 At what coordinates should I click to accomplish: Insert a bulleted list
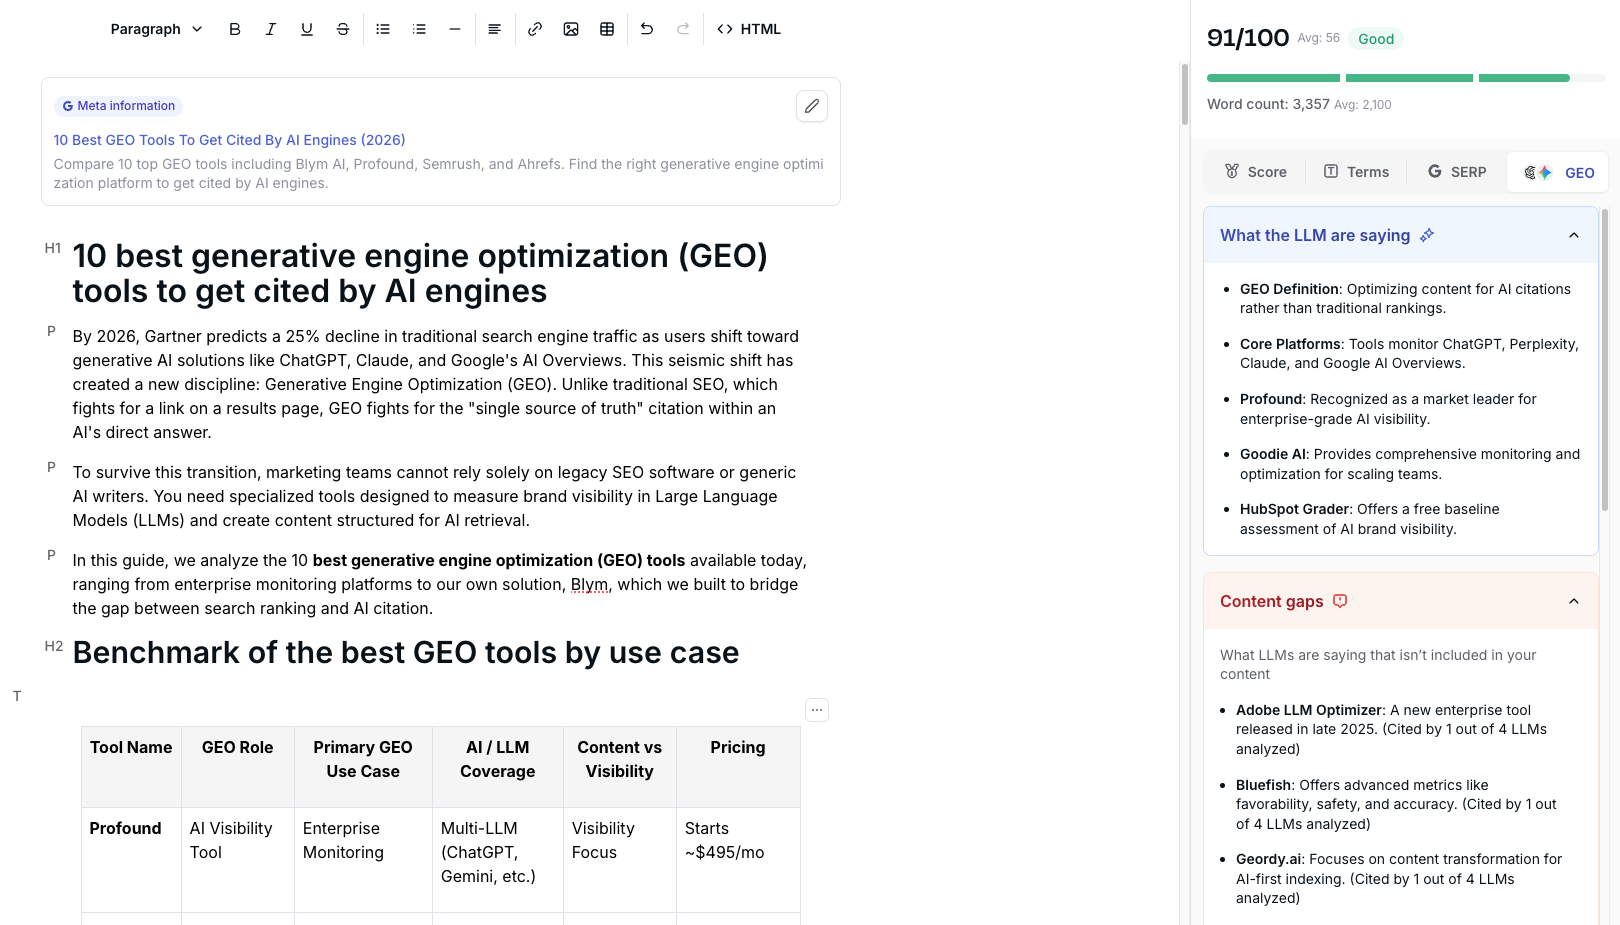383,29
